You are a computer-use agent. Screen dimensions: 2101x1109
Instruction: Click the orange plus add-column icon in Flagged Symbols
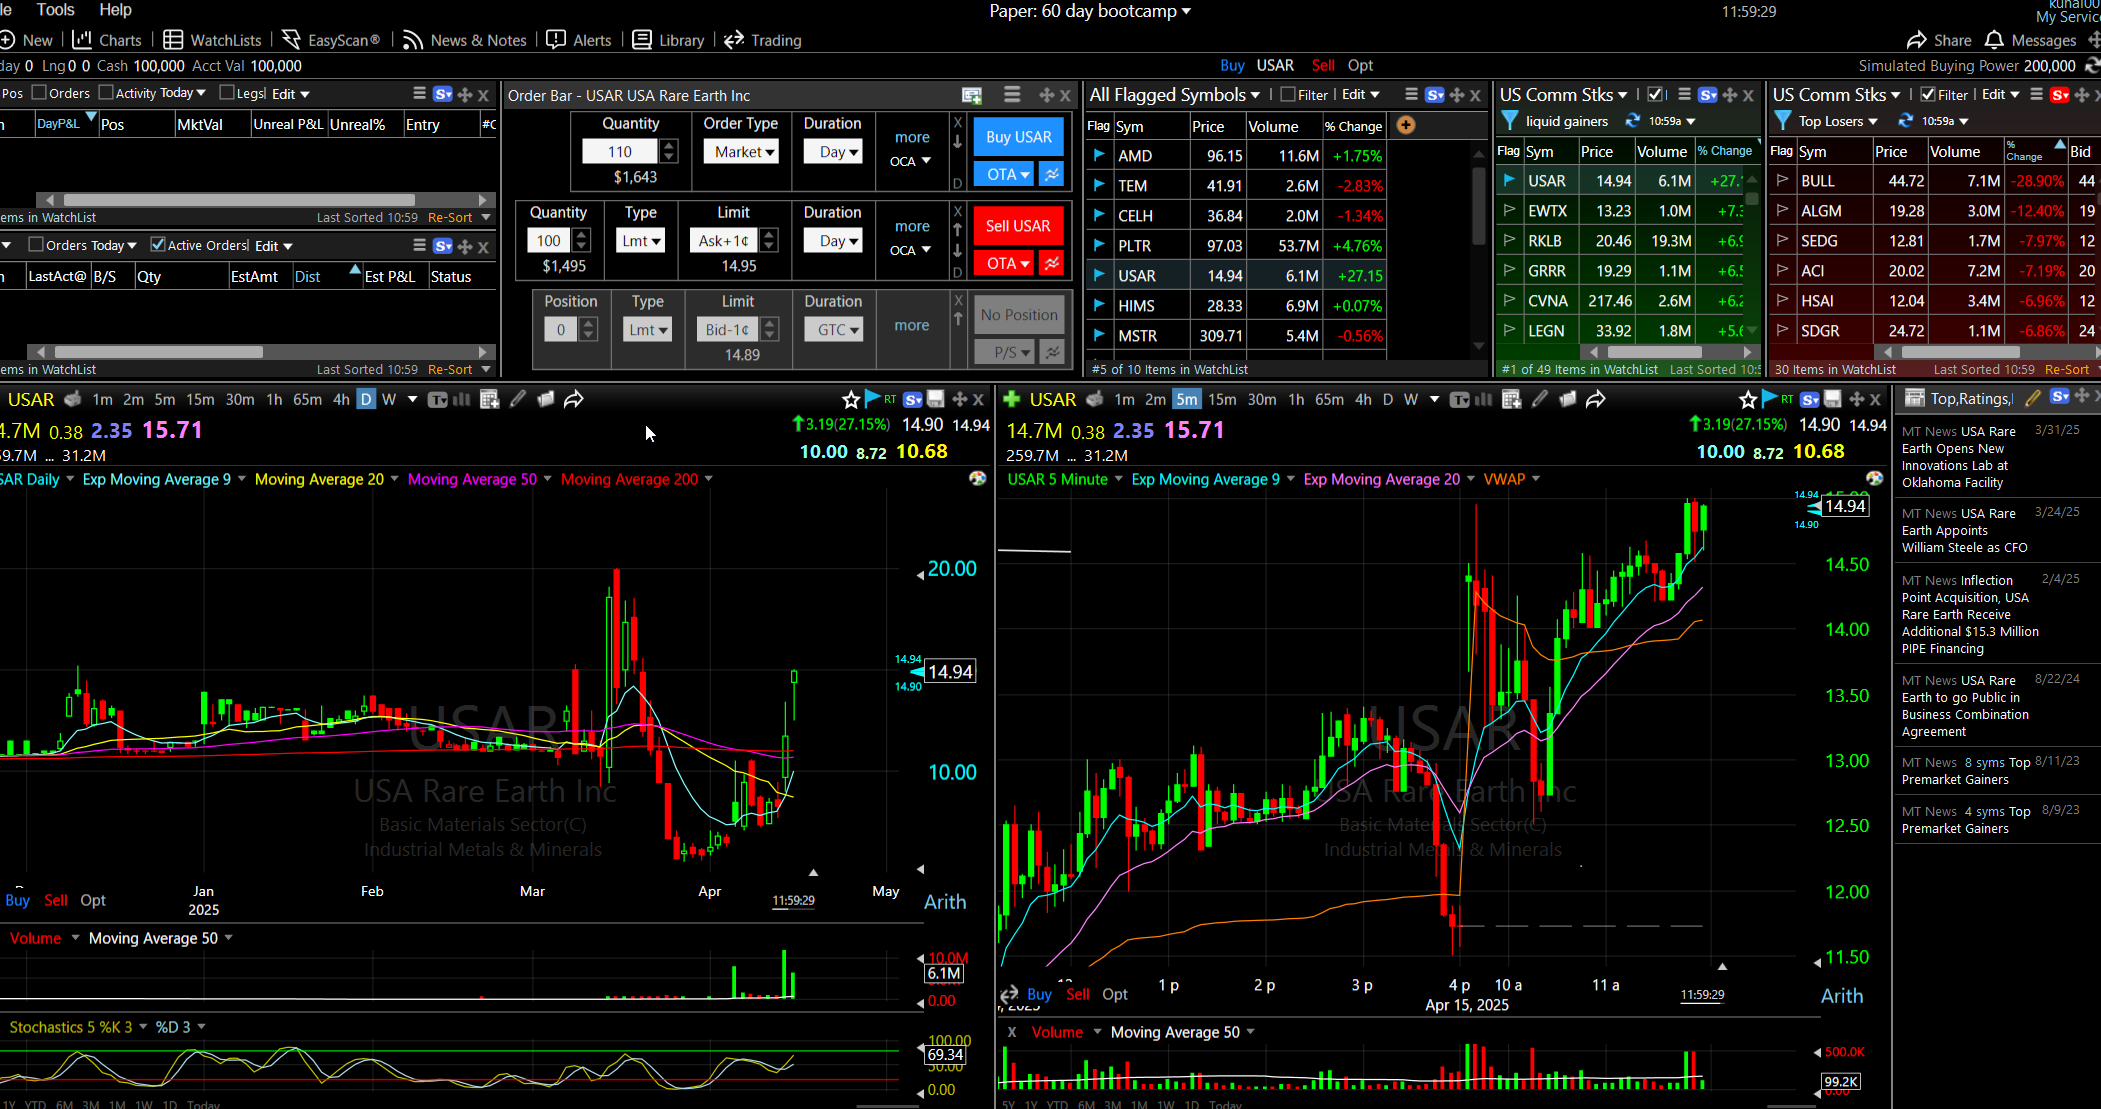coord(1406,125)
